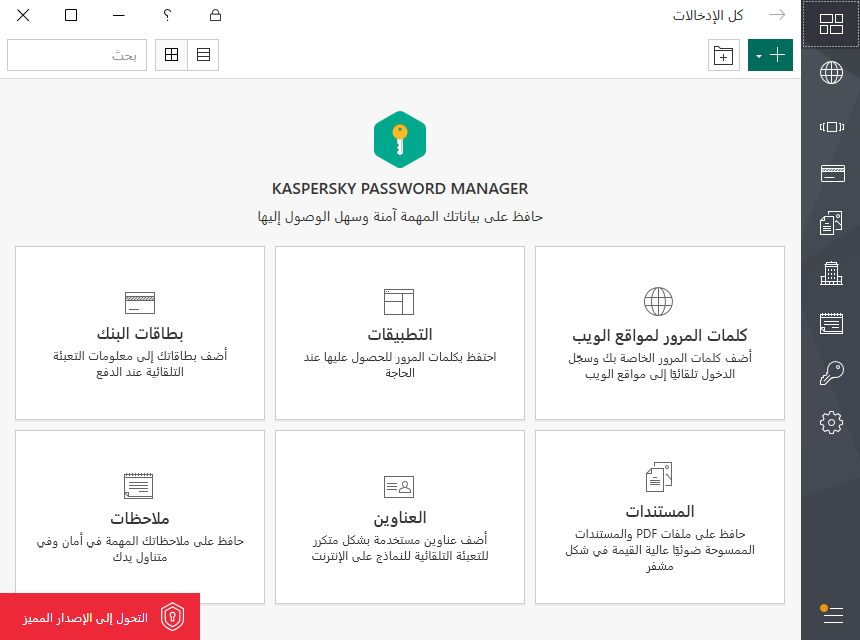Click التحول إلى الإصدار المميز upgrade banner
Image resolution: width=860 pixels, height=640 pixels.
click(100, 616)
